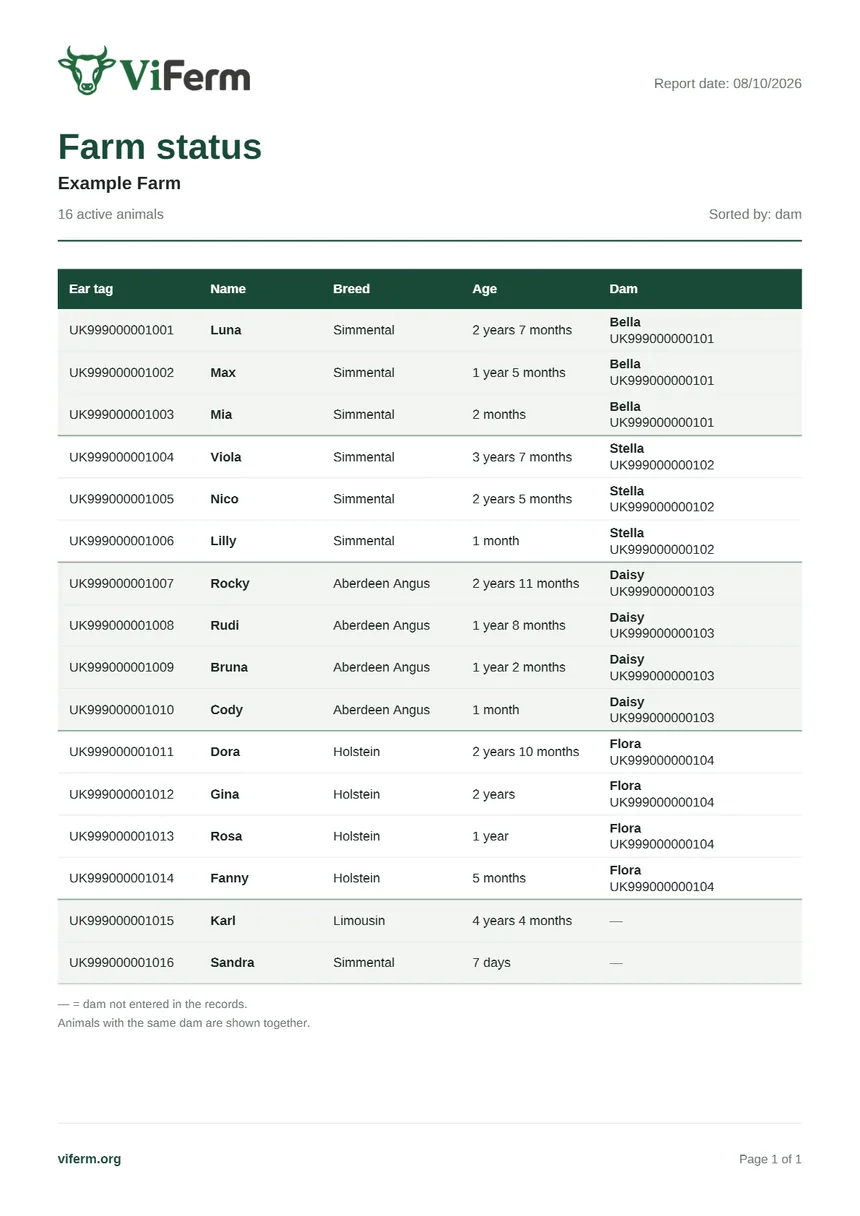Click the ViFerm bull head logo
This screenshot has width=860, height=1216.
[x=86, y=71]
